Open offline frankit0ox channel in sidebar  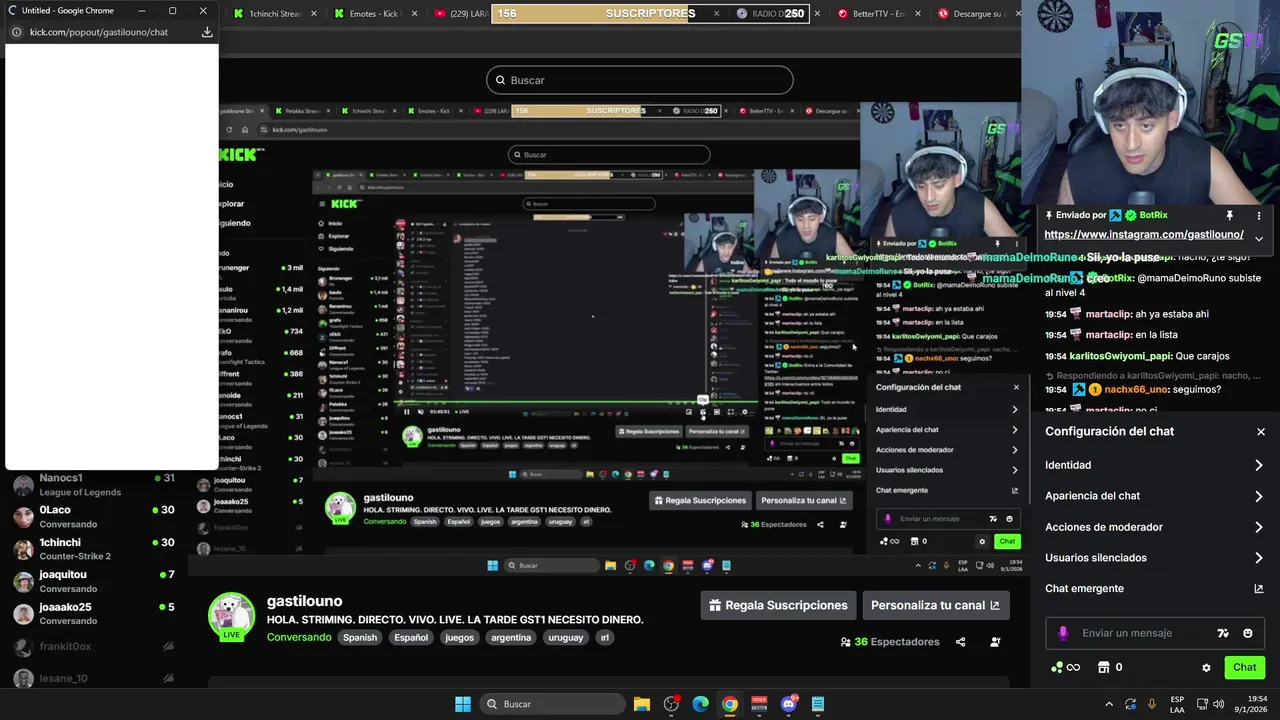[x=94, y=647]
